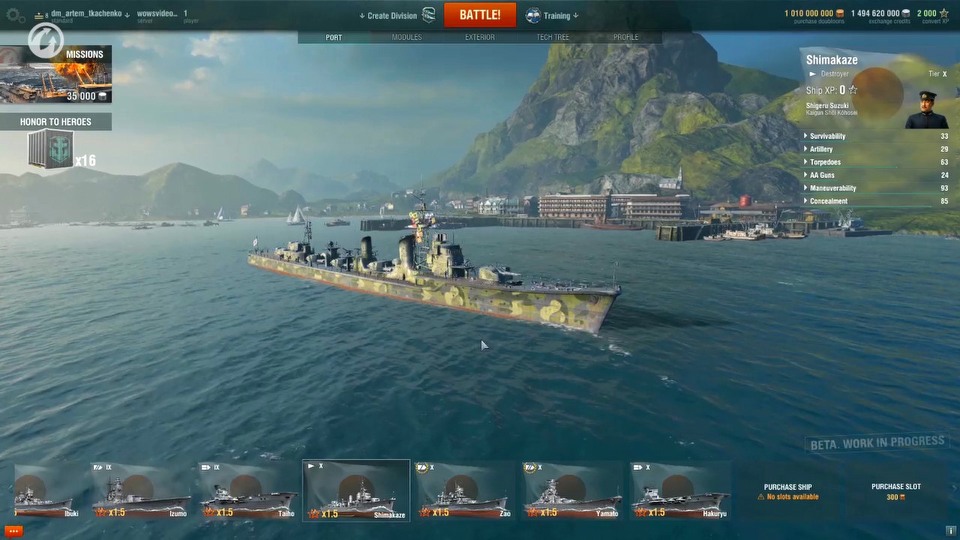
Task: Click the commander Shigeru Suzuki portrait
Action: 927,110
